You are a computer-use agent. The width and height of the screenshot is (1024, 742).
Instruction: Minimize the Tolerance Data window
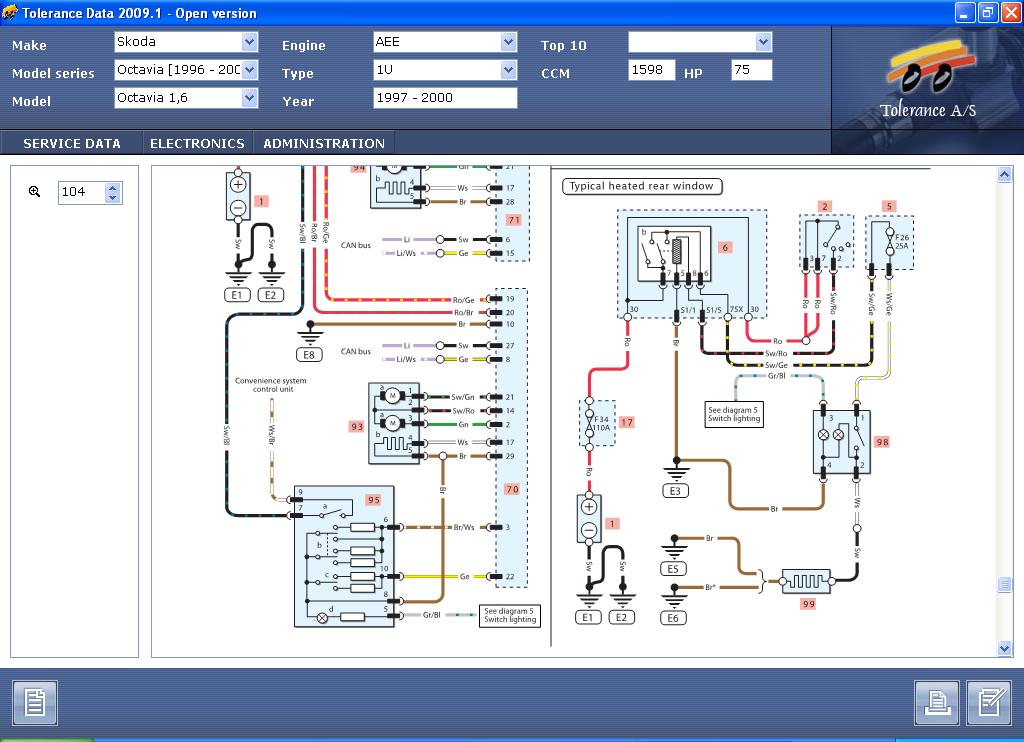coord(965,12)
